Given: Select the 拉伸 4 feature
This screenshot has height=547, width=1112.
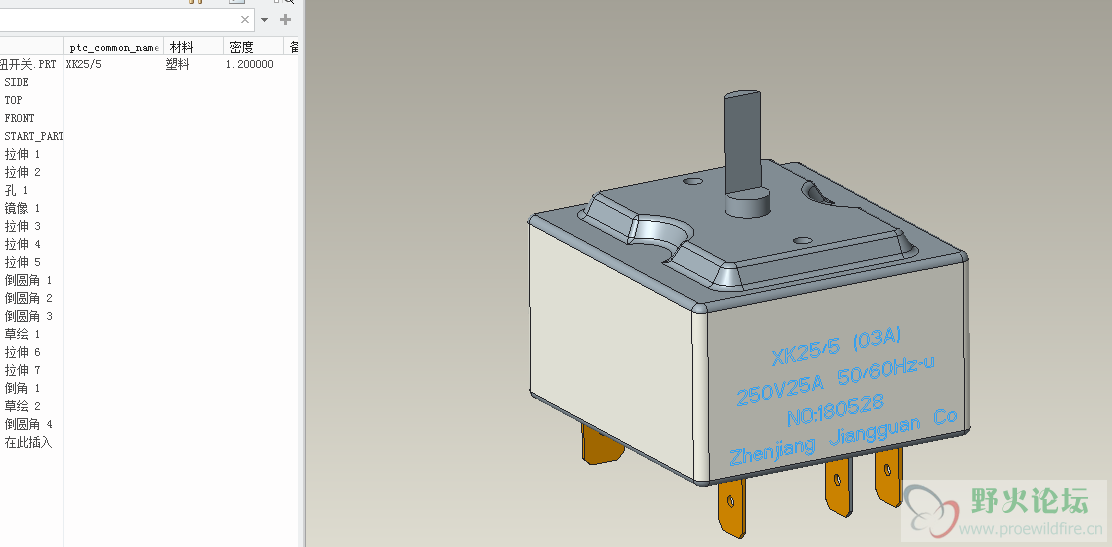Looking at the screenshot, I should (x=22, y=244).
